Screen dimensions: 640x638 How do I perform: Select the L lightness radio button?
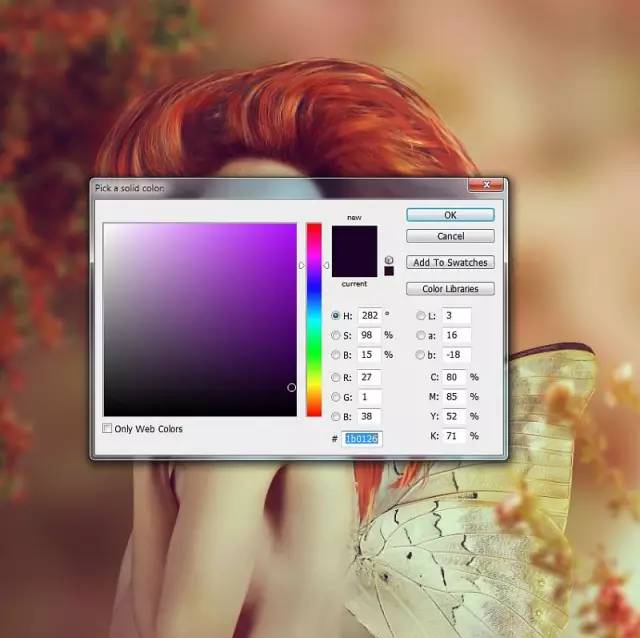pos(420,316)
